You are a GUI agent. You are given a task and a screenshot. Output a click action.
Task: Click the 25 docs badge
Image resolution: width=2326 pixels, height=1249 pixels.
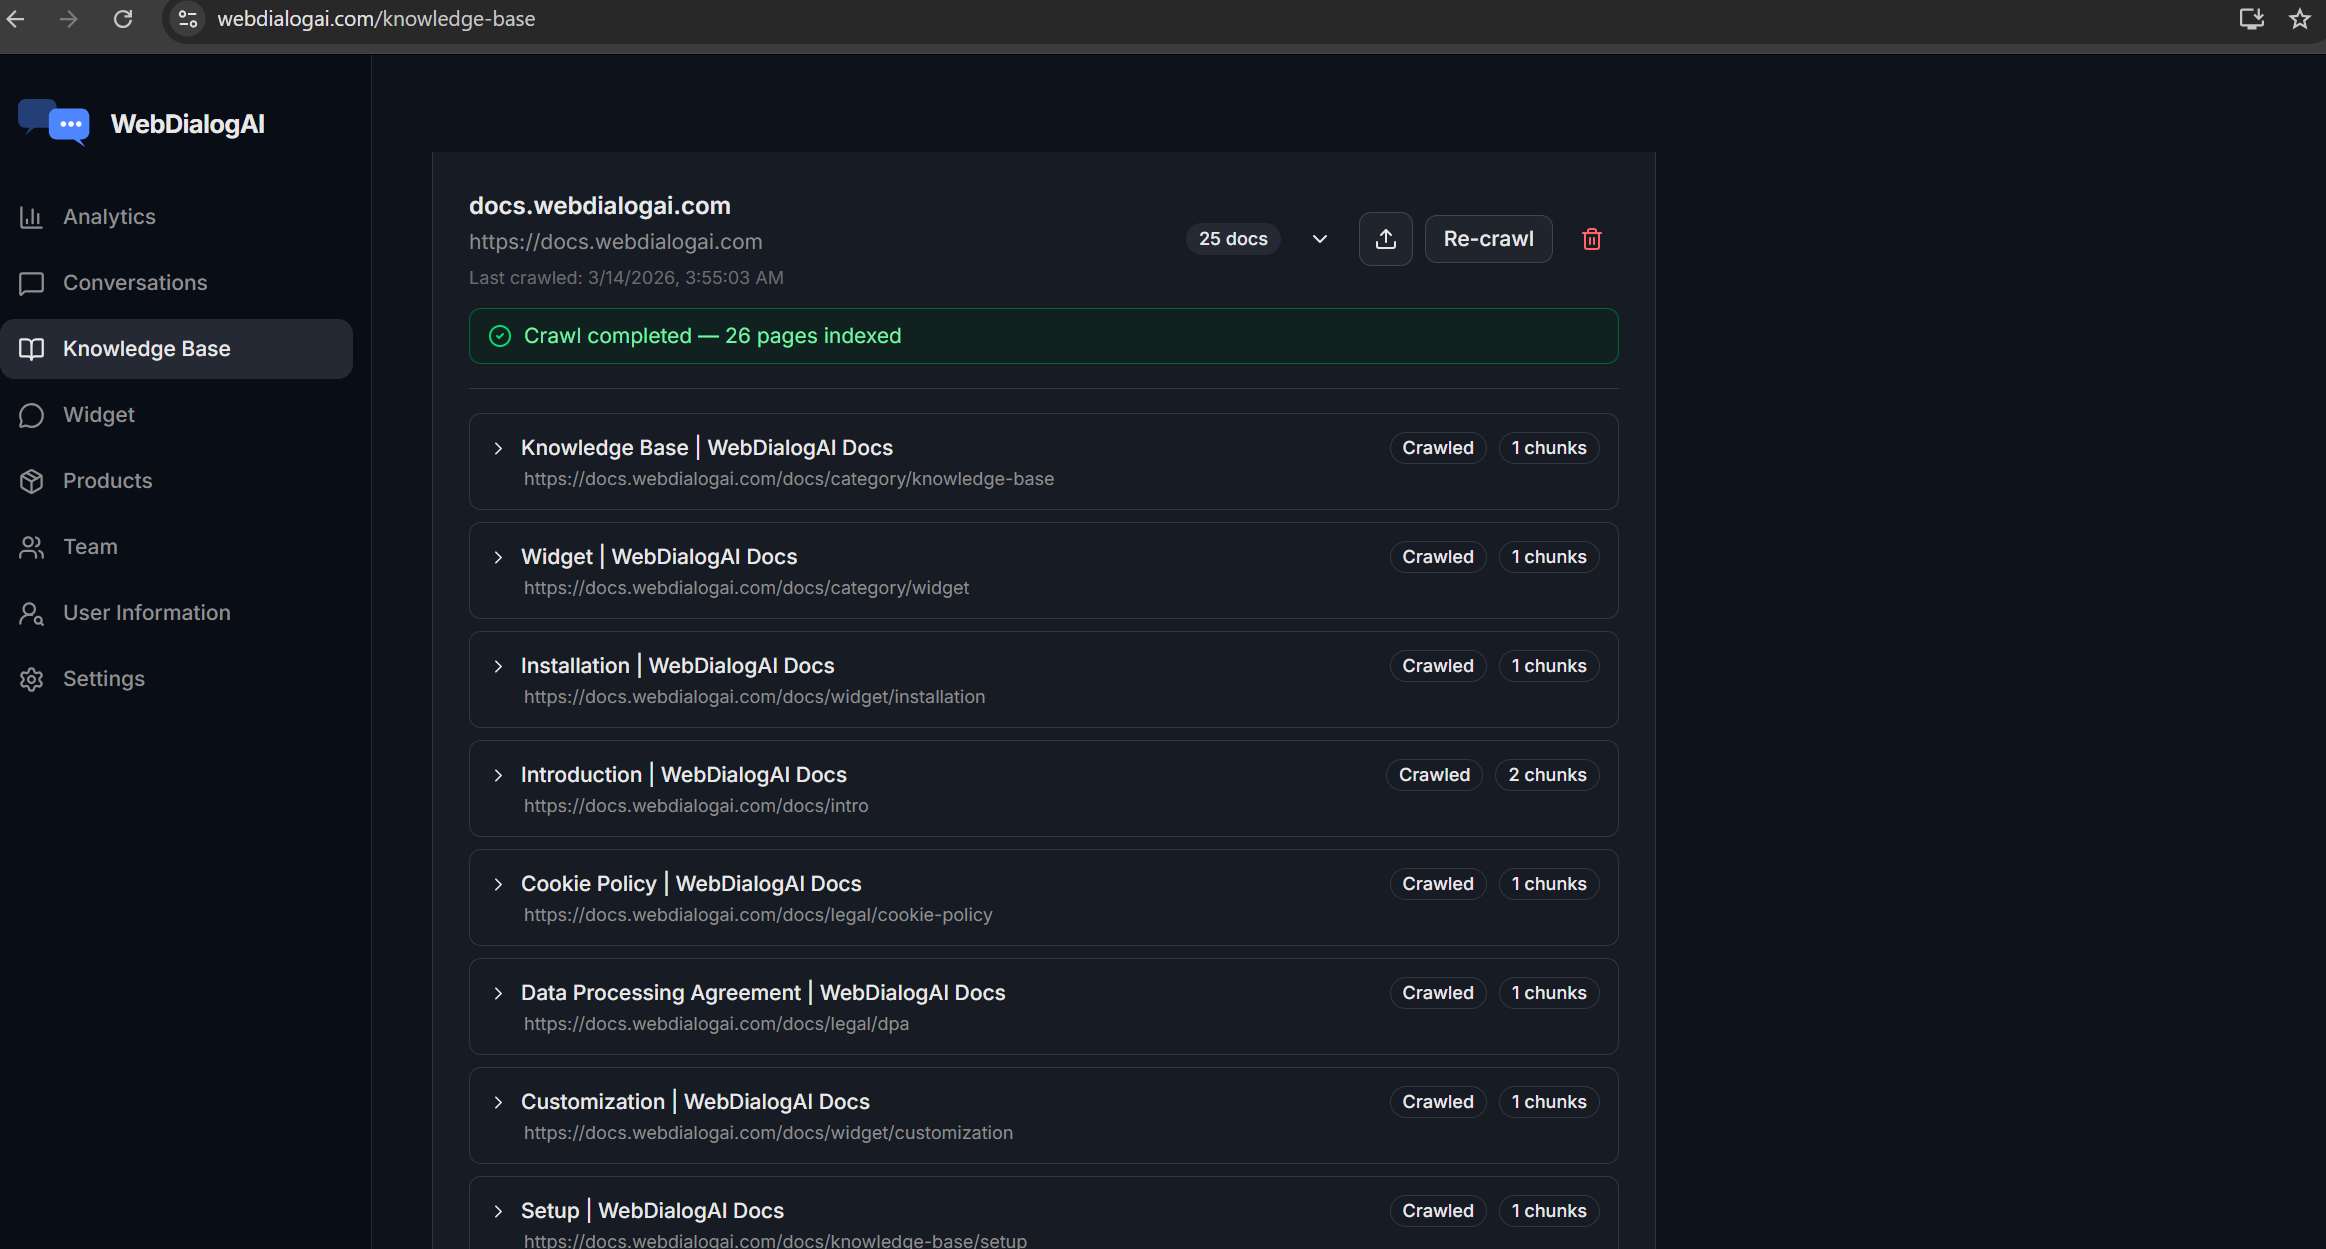pos(1232,239)
